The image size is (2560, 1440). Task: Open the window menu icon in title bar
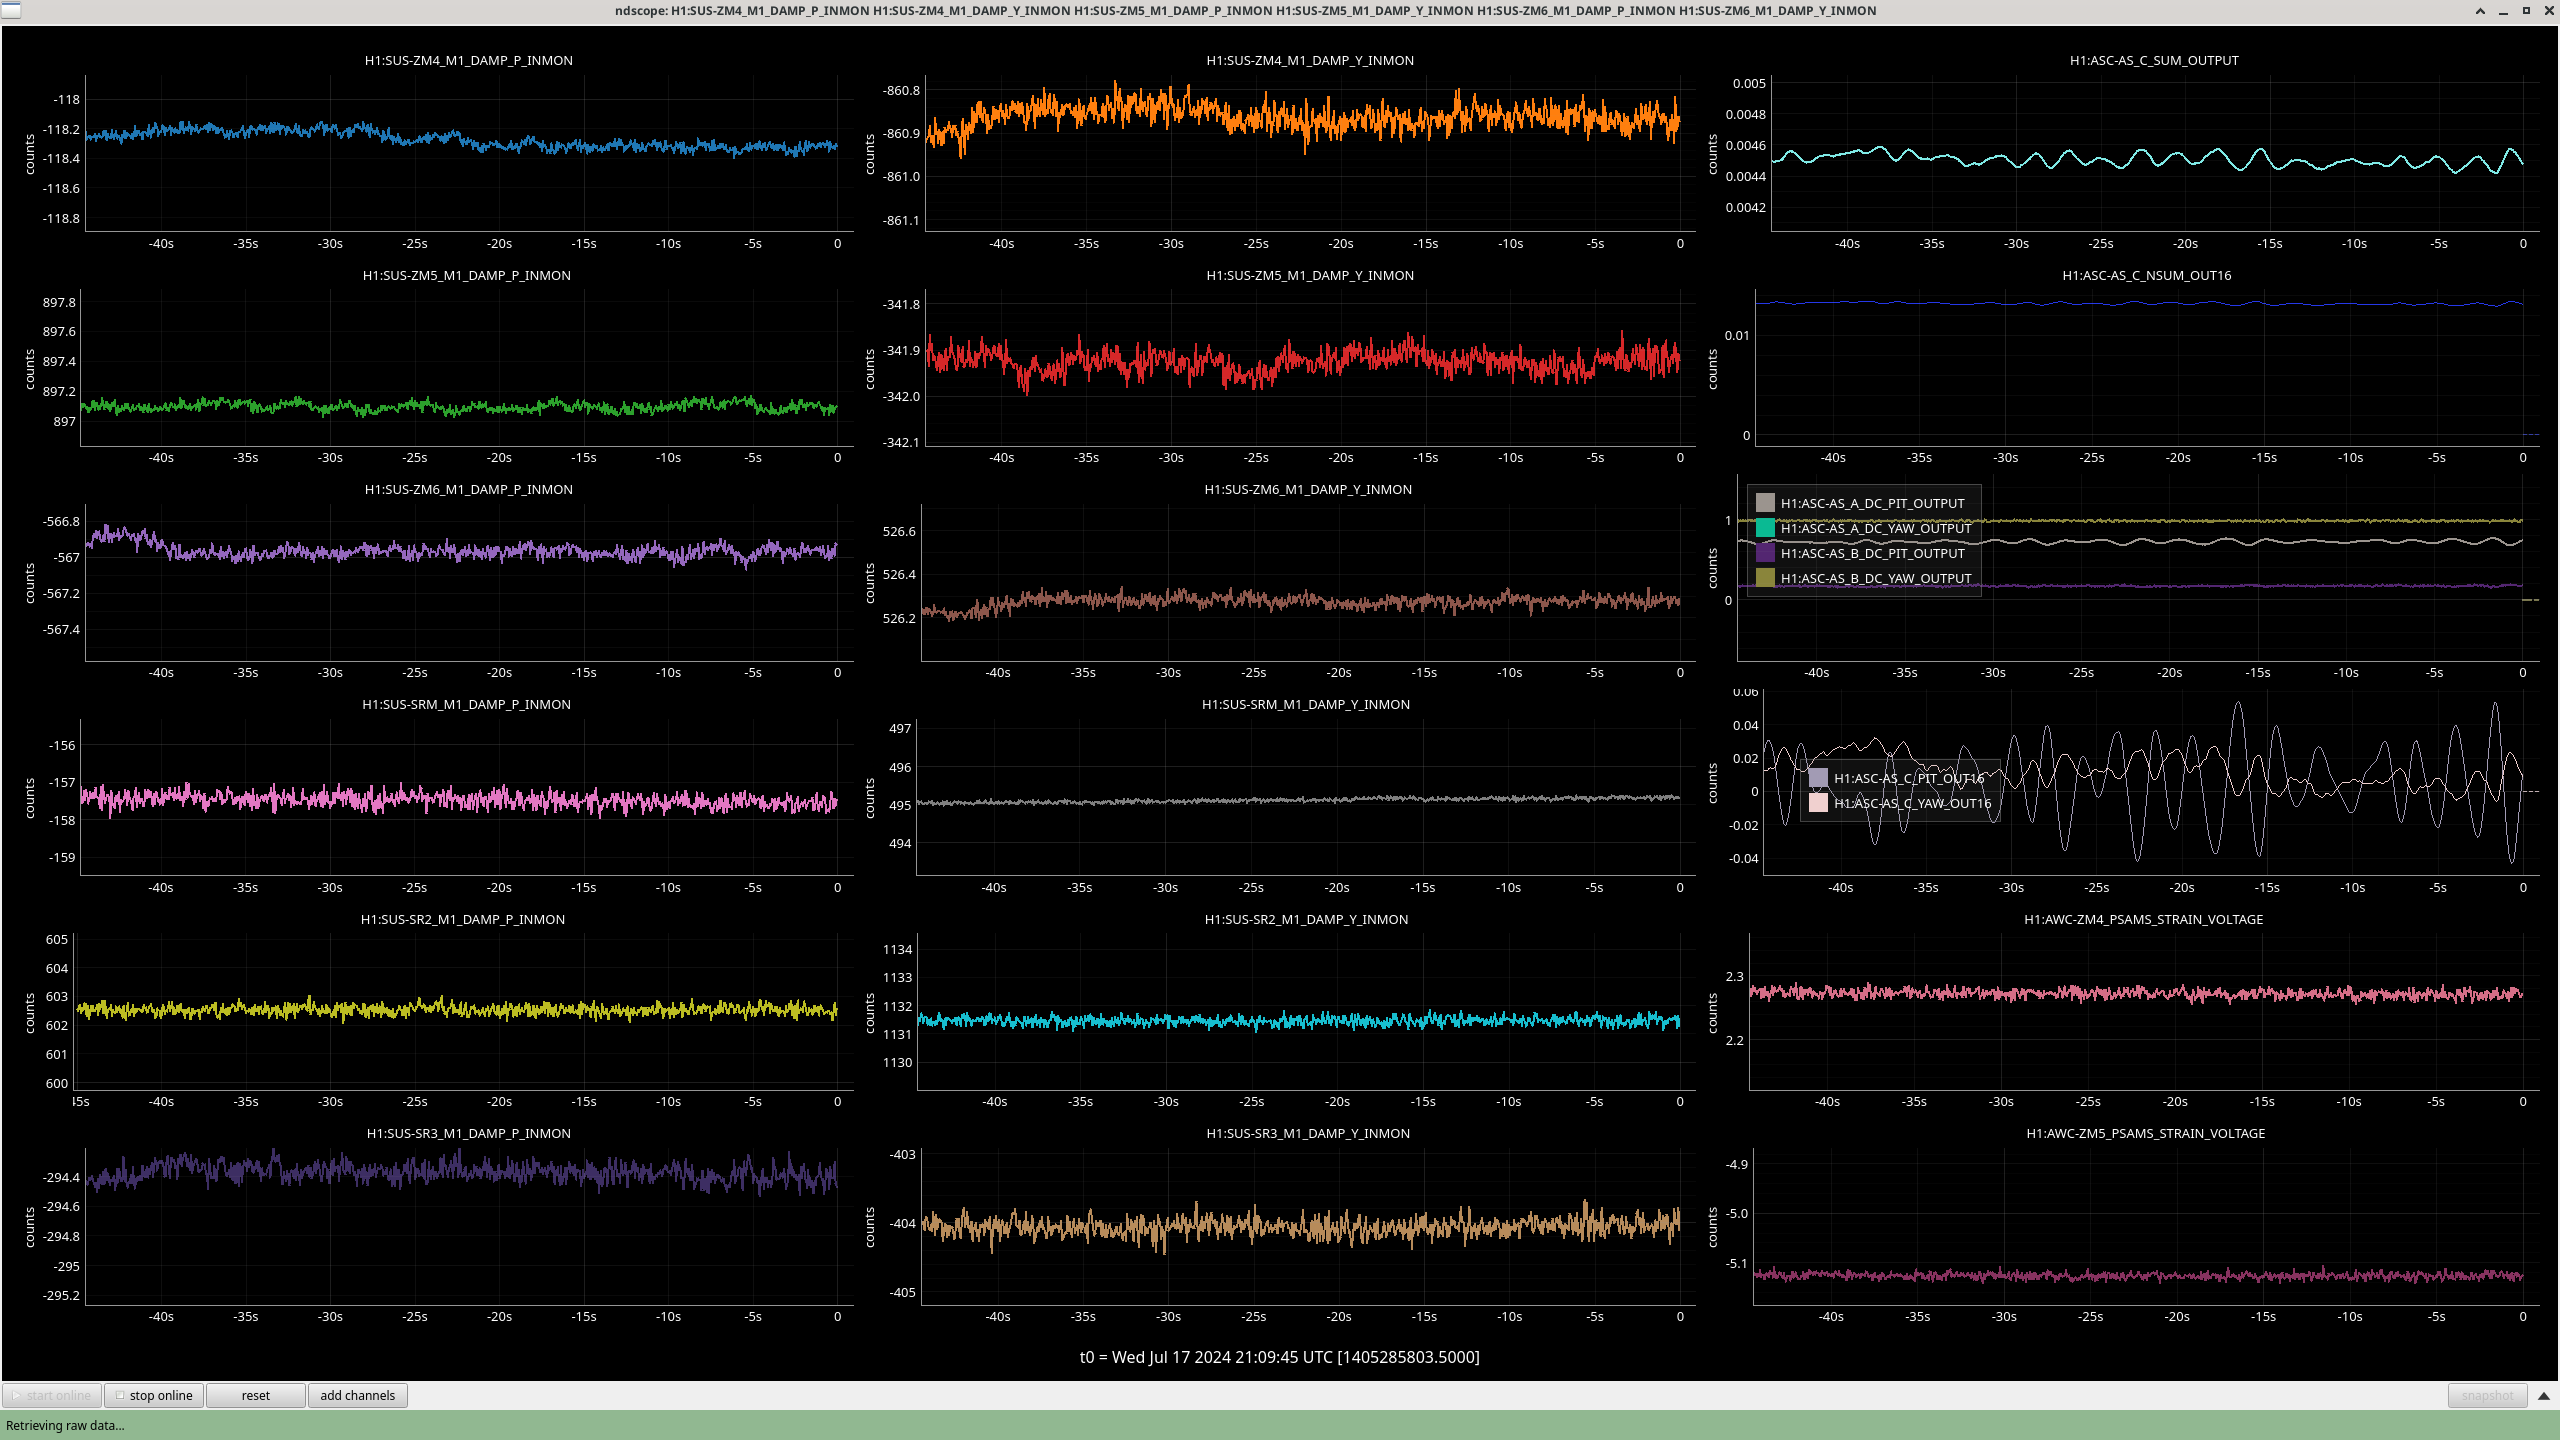[x=10, y=10]
